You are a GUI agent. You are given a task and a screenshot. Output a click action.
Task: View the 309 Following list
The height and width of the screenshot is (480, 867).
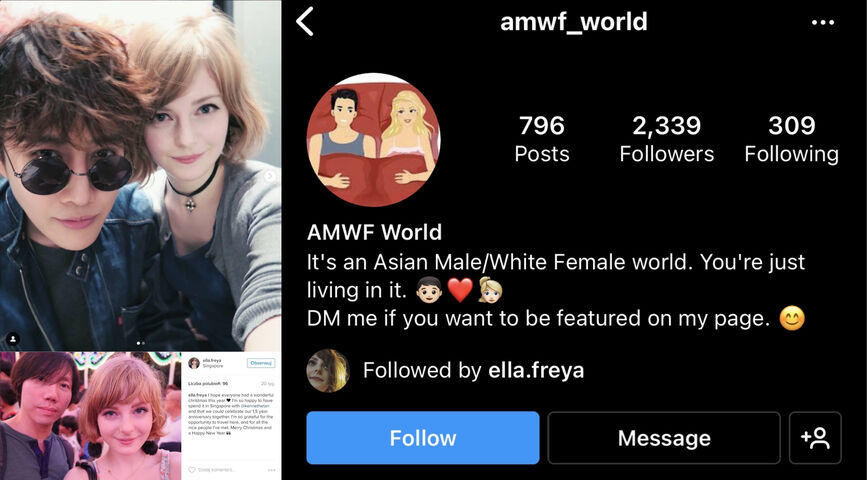(x=791, y=139)
